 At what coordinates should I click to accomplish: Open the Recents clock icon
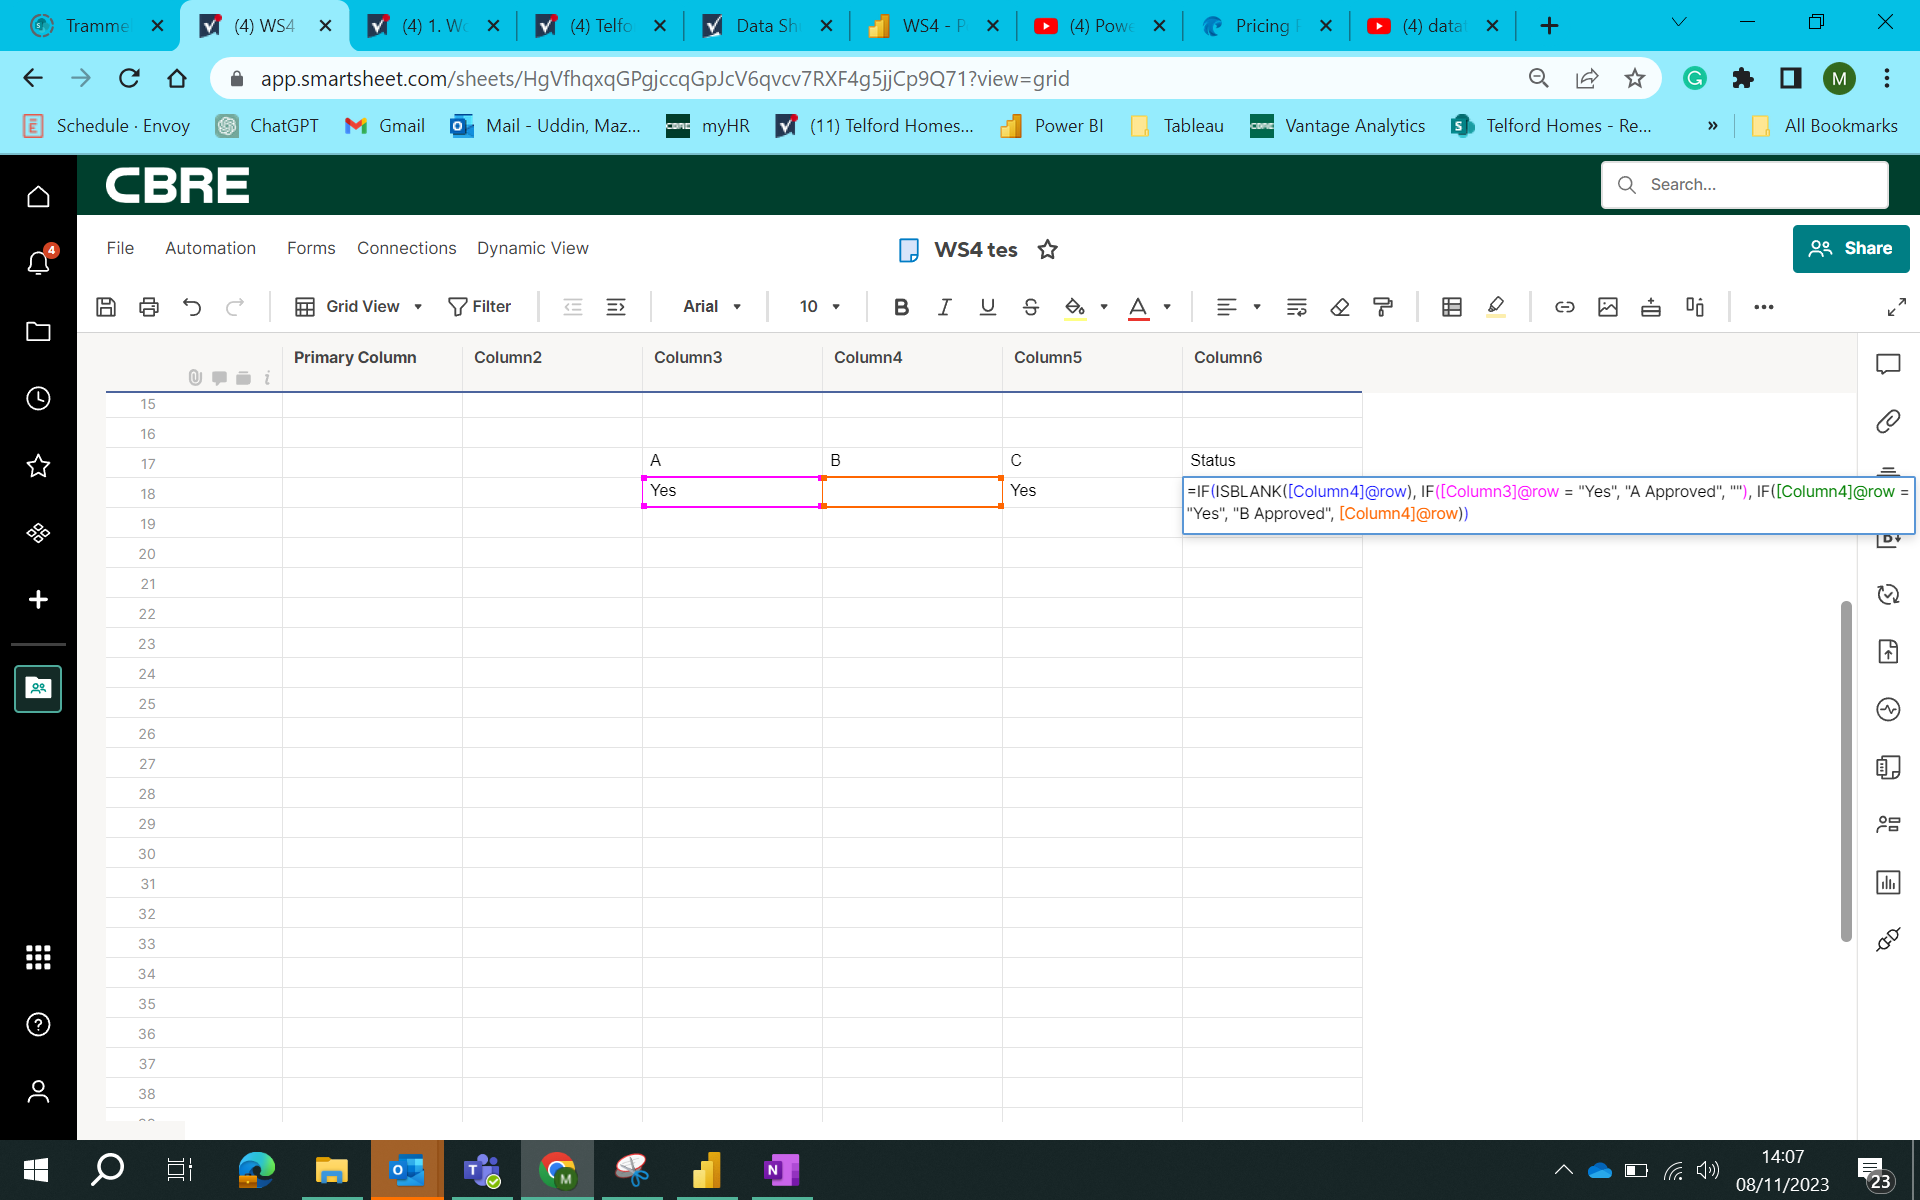coord(38,398)
